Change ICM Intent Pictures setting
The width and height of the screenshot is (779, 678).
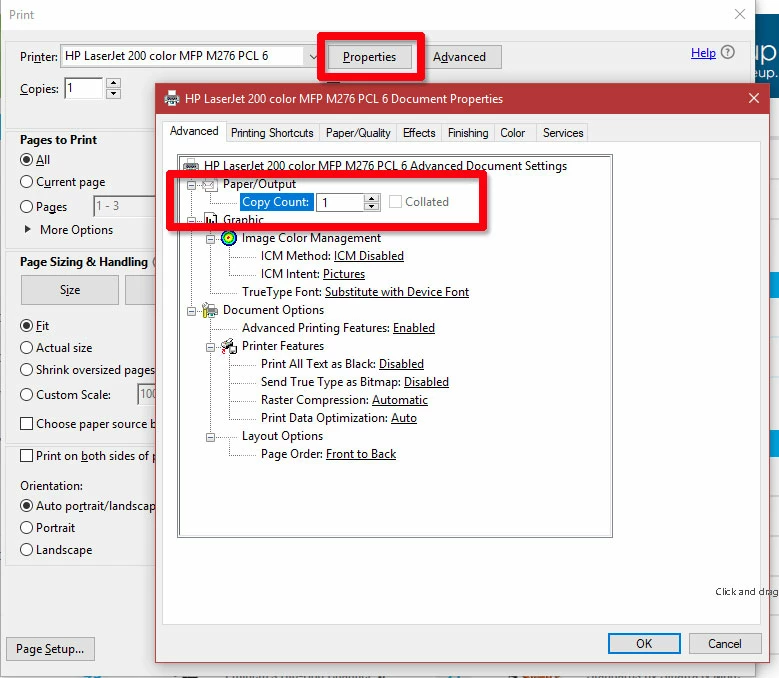pyautogui.click(x=344, y=274)
